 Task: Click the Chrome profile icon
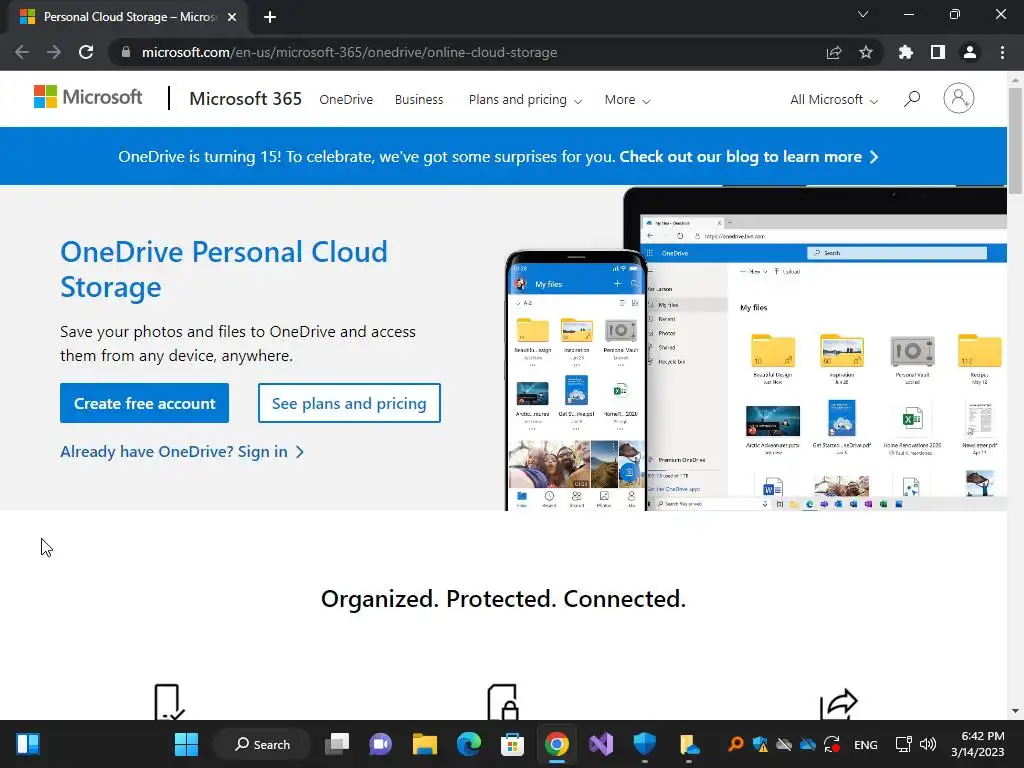970,52
